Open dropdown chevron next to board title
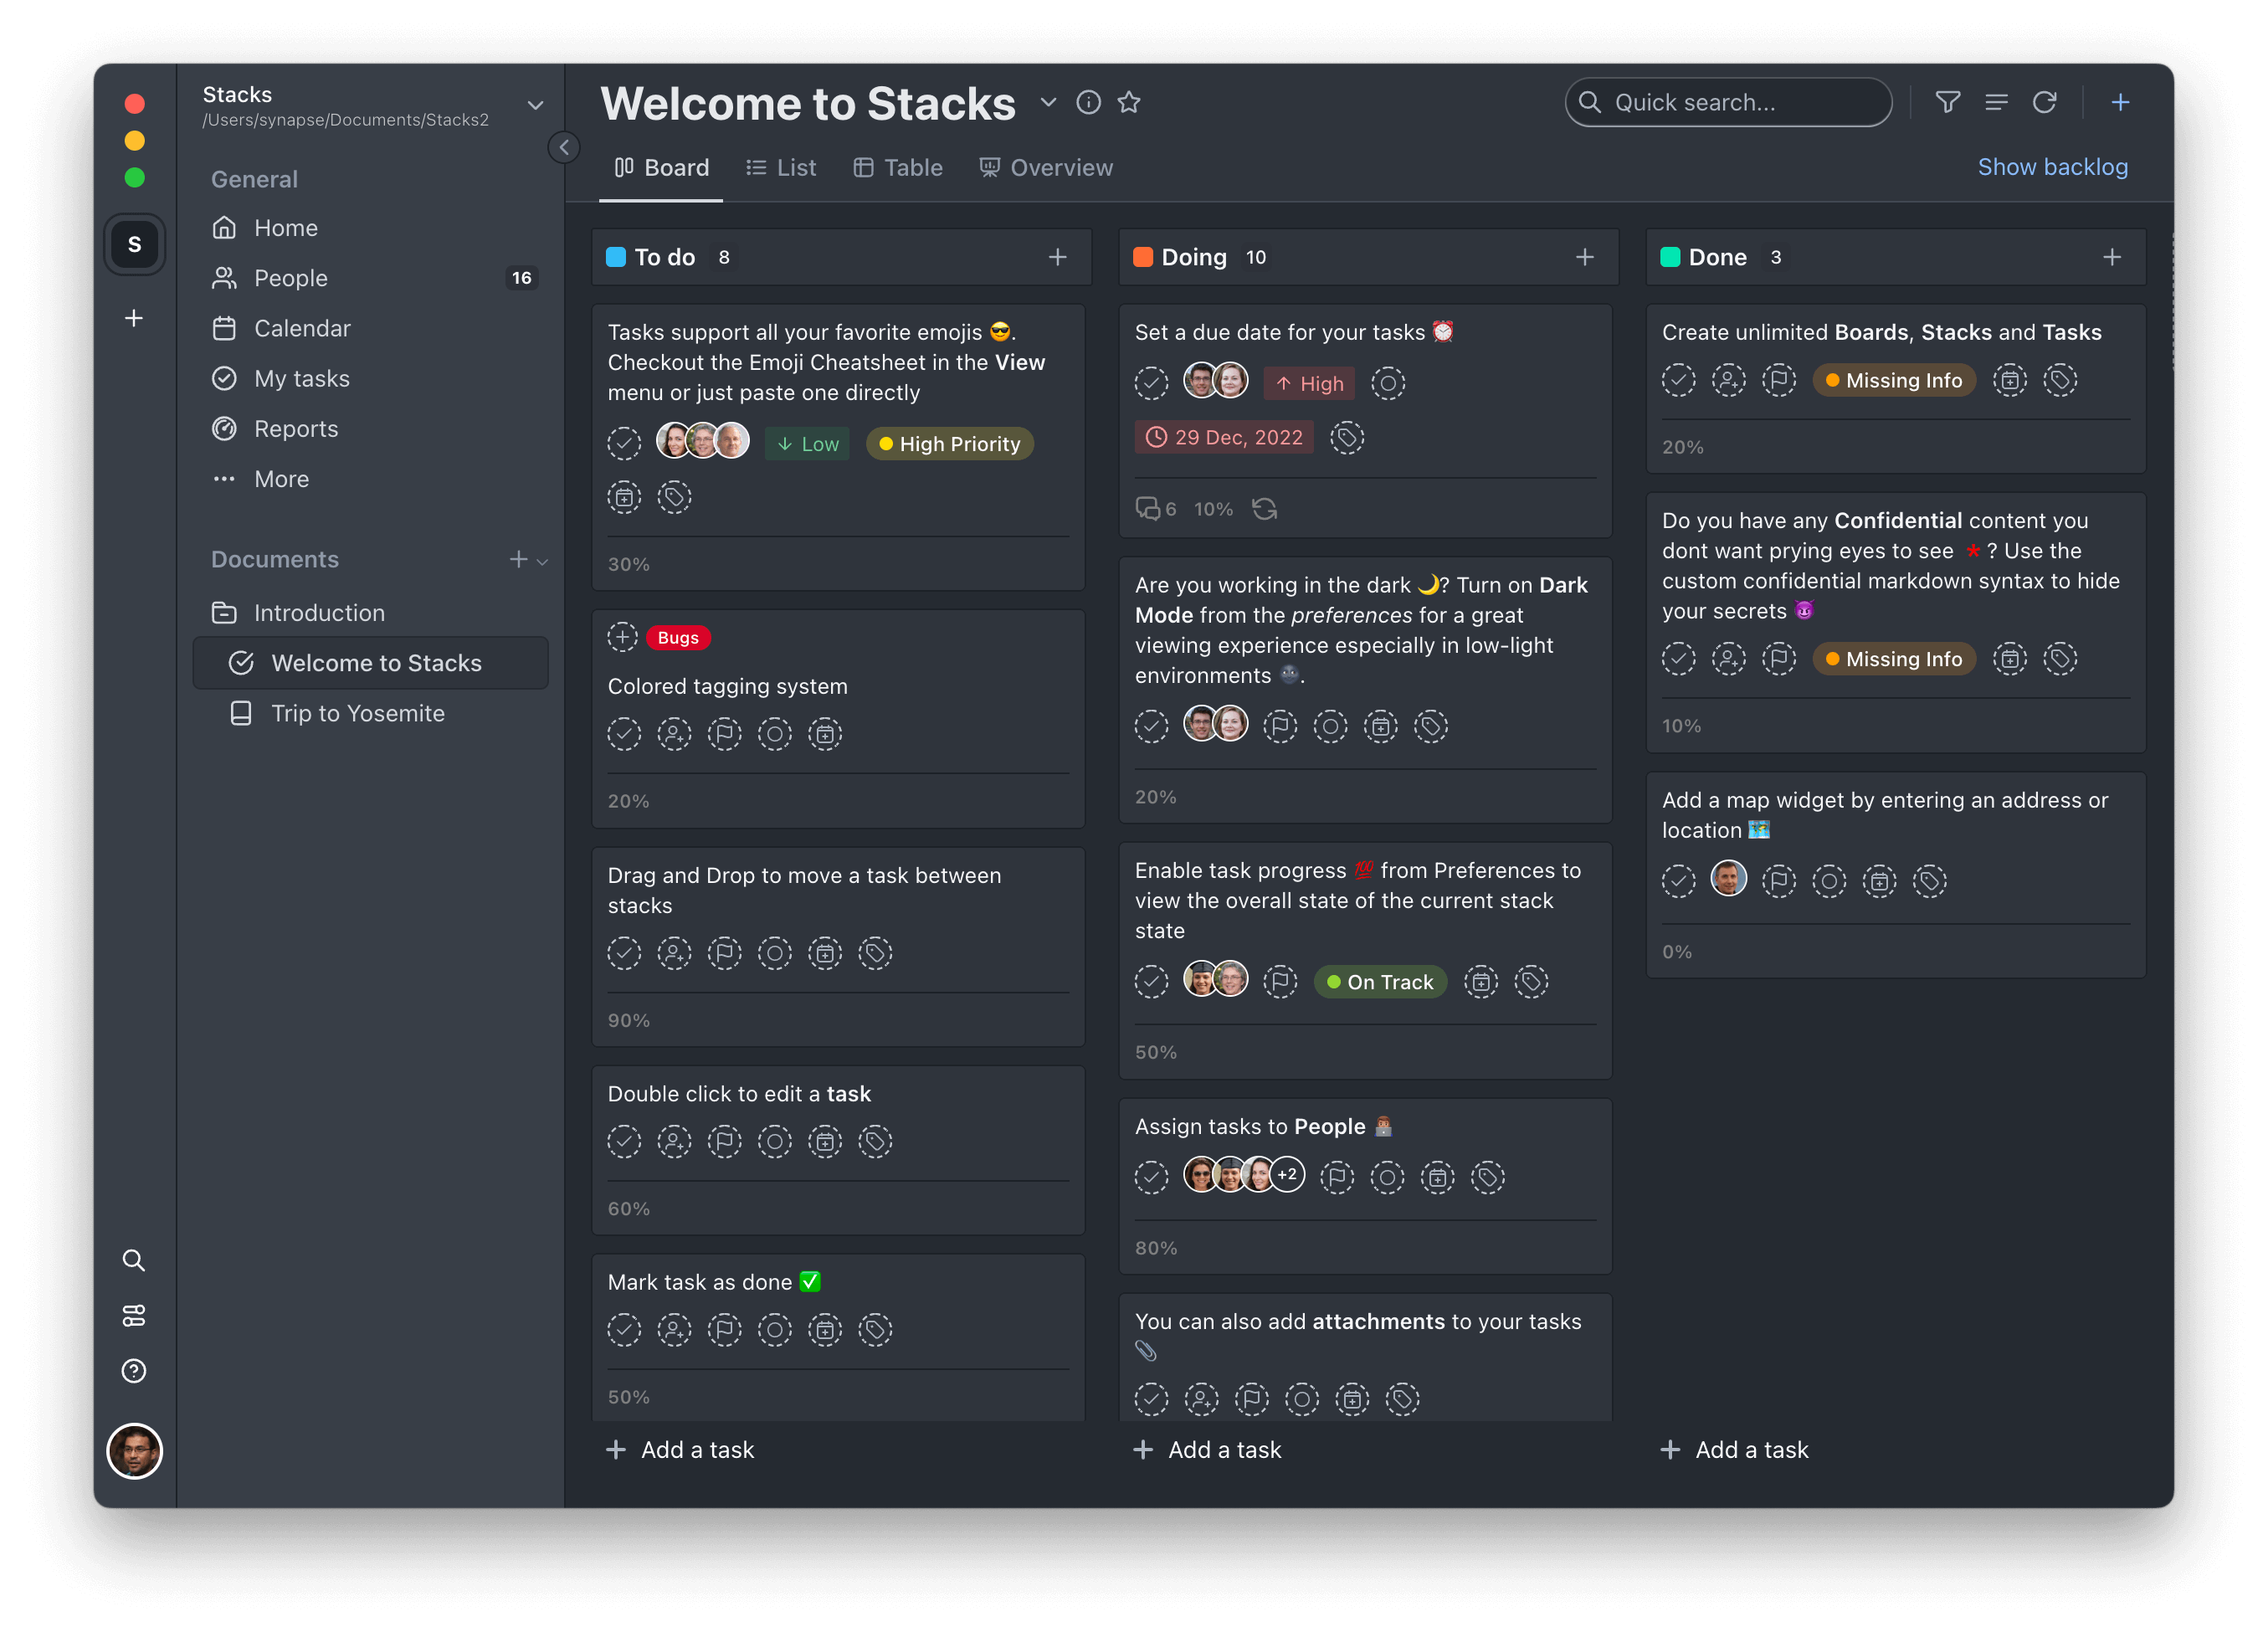 pos(1047,102)
